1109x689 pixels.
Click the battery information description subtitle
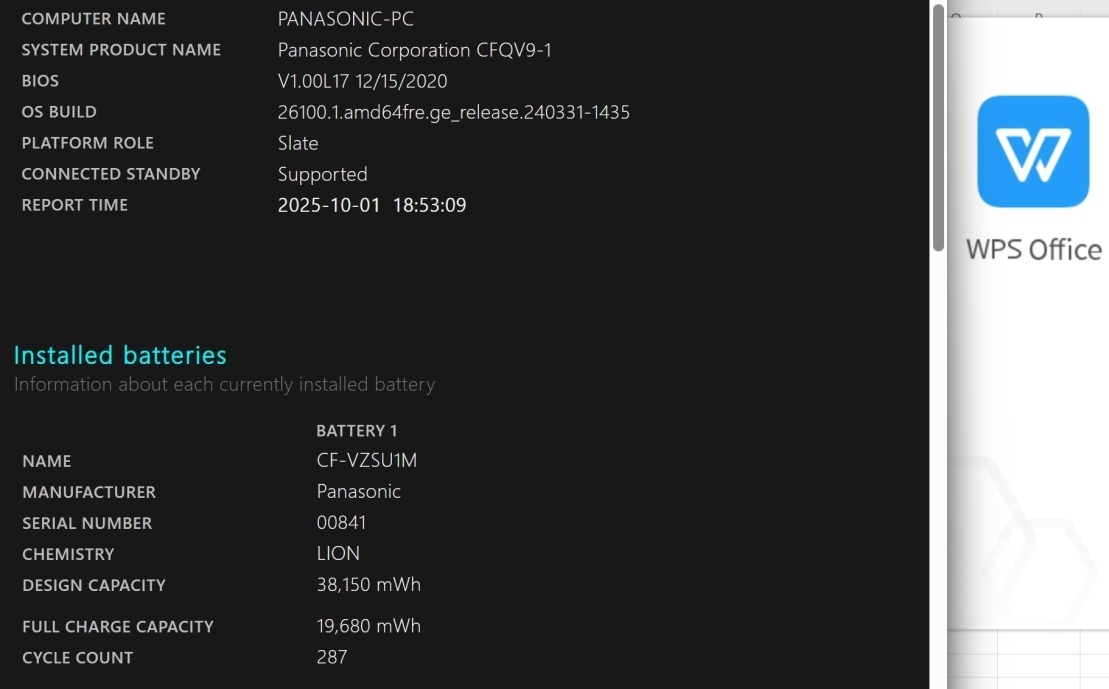224,384
